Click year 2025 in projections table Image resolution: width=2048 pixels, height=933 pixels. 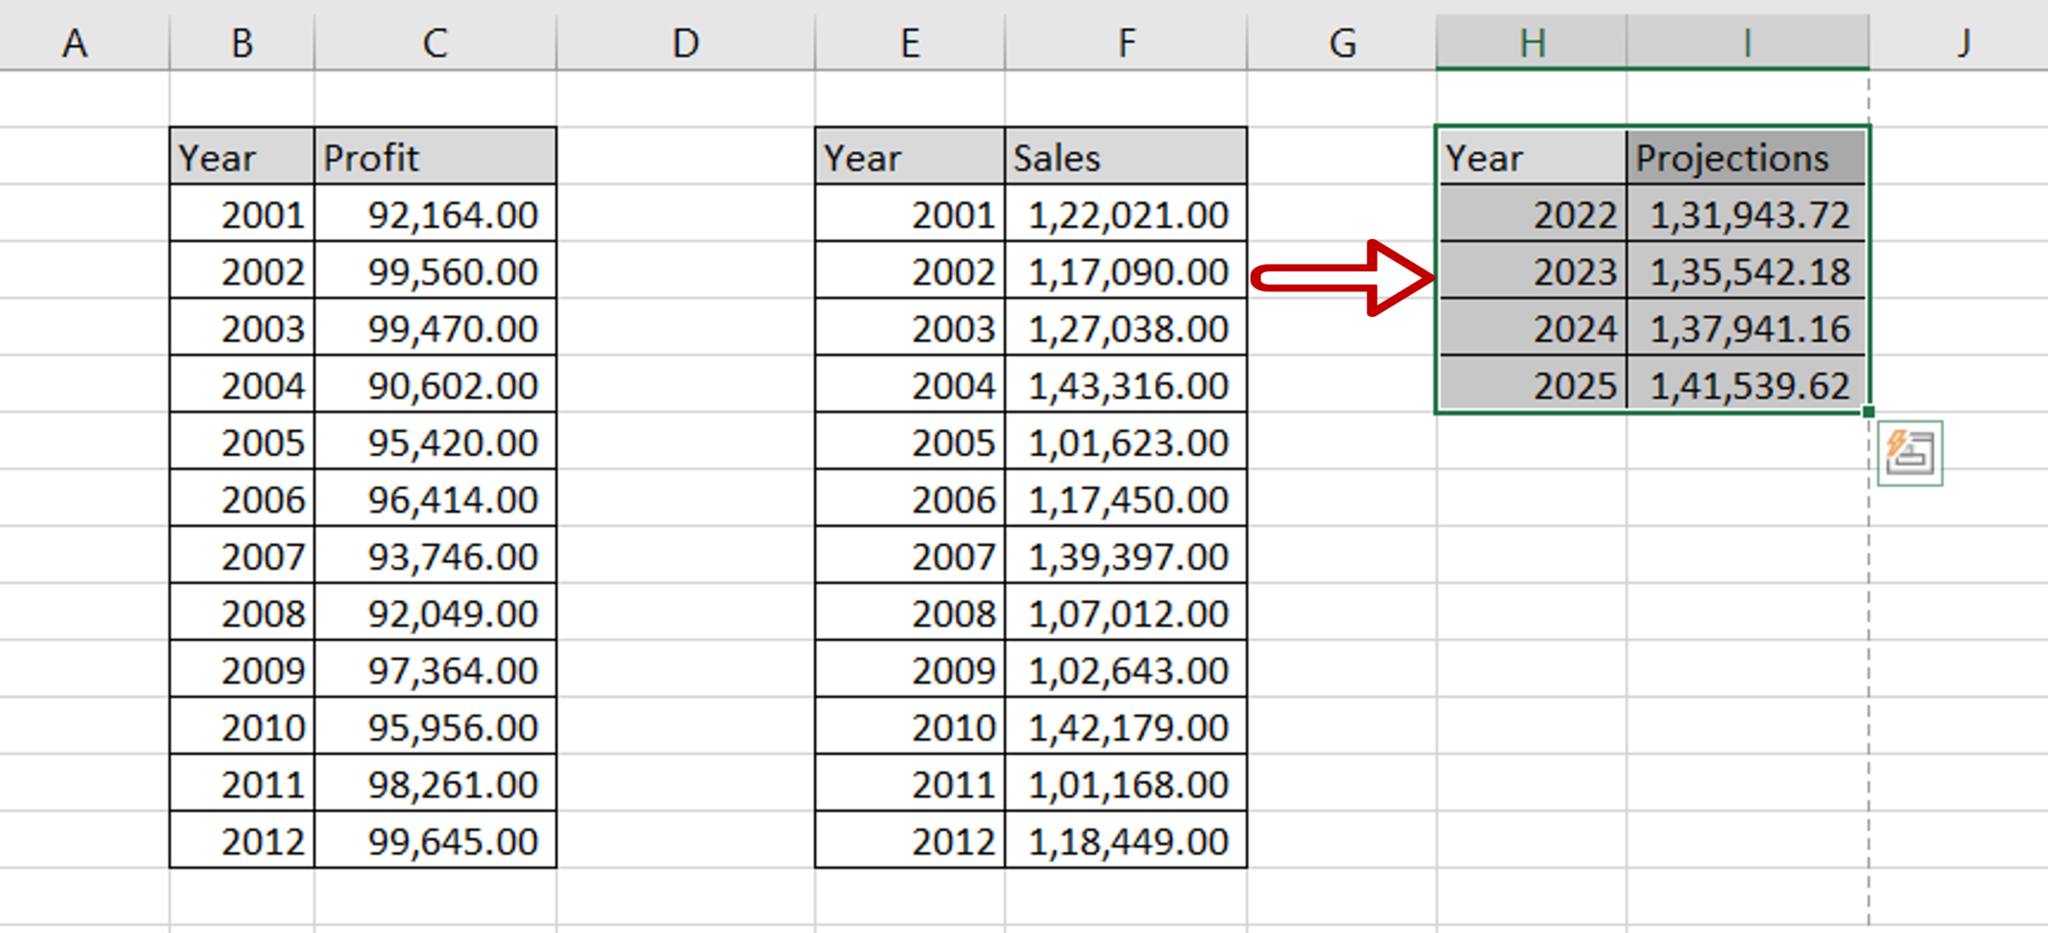coord(1532,384)
